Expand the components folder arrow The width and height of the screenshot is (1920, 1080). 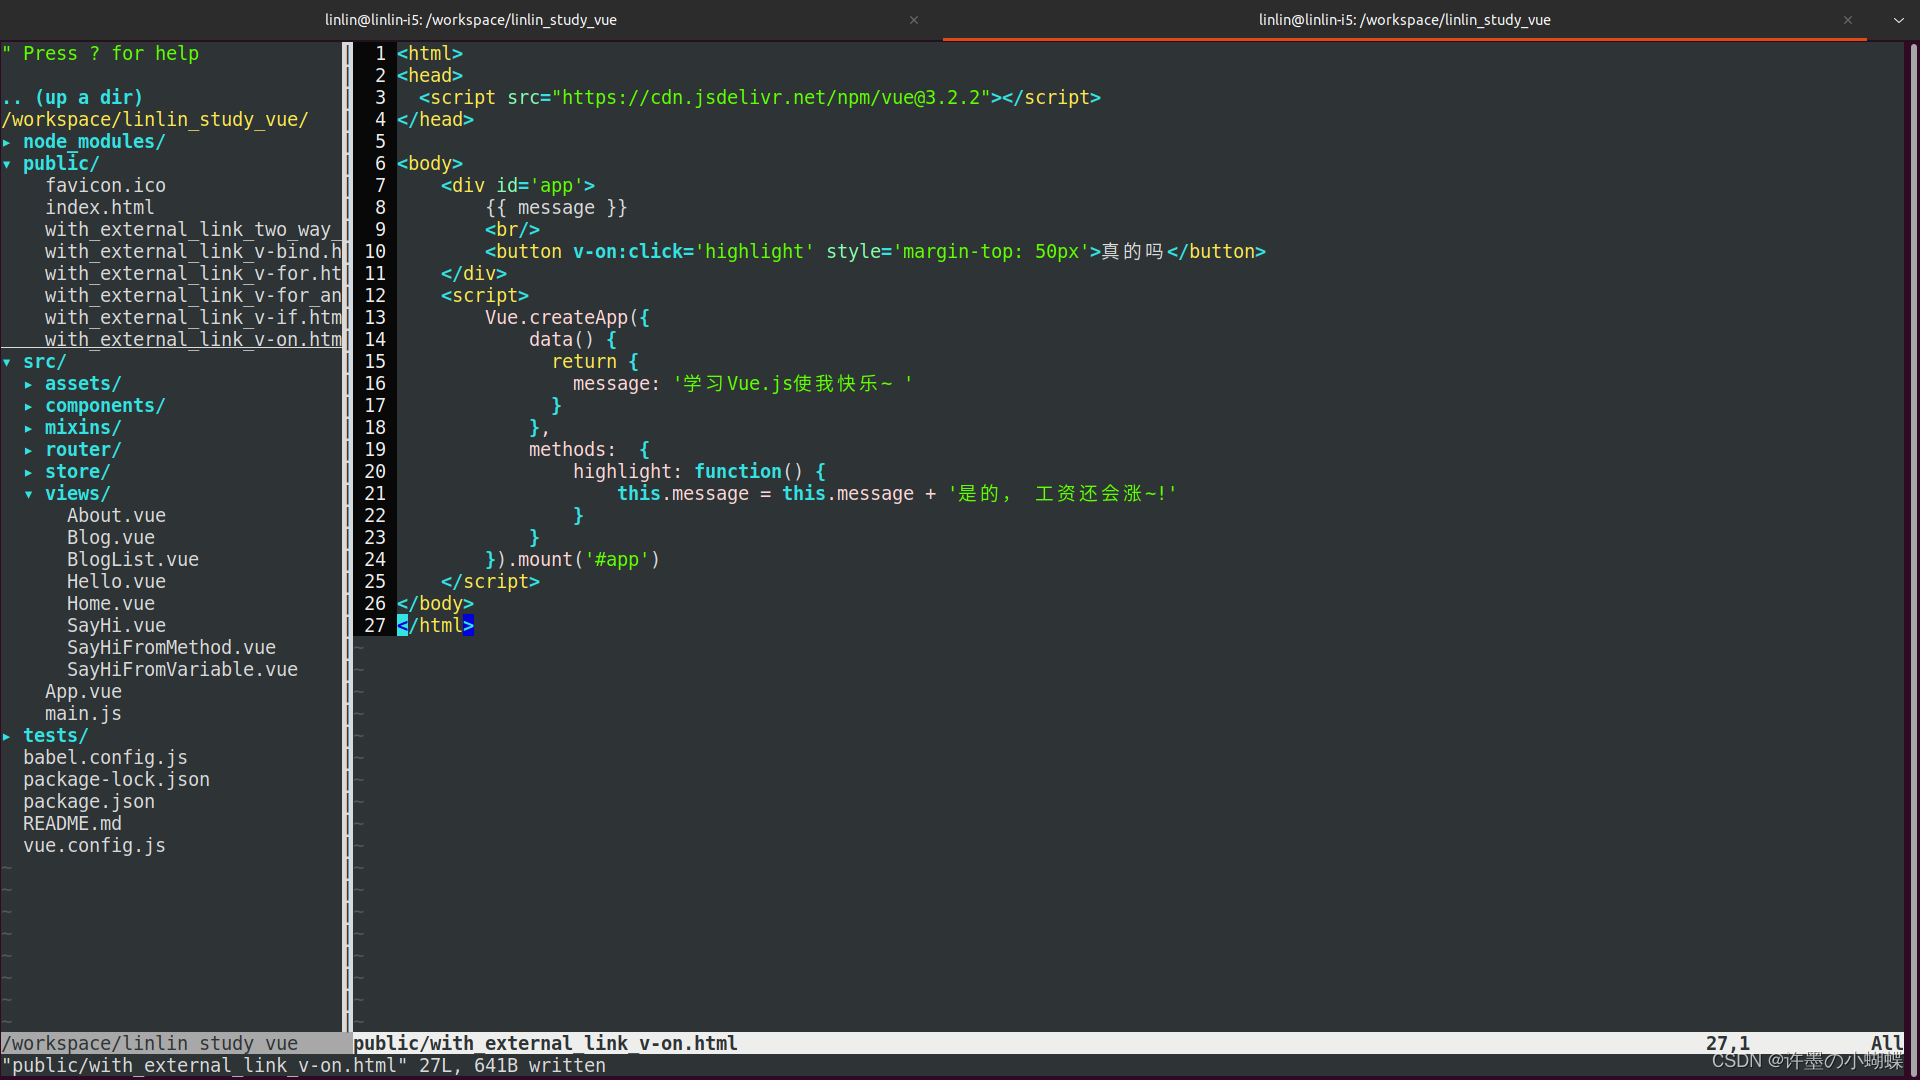coord(29,406)
